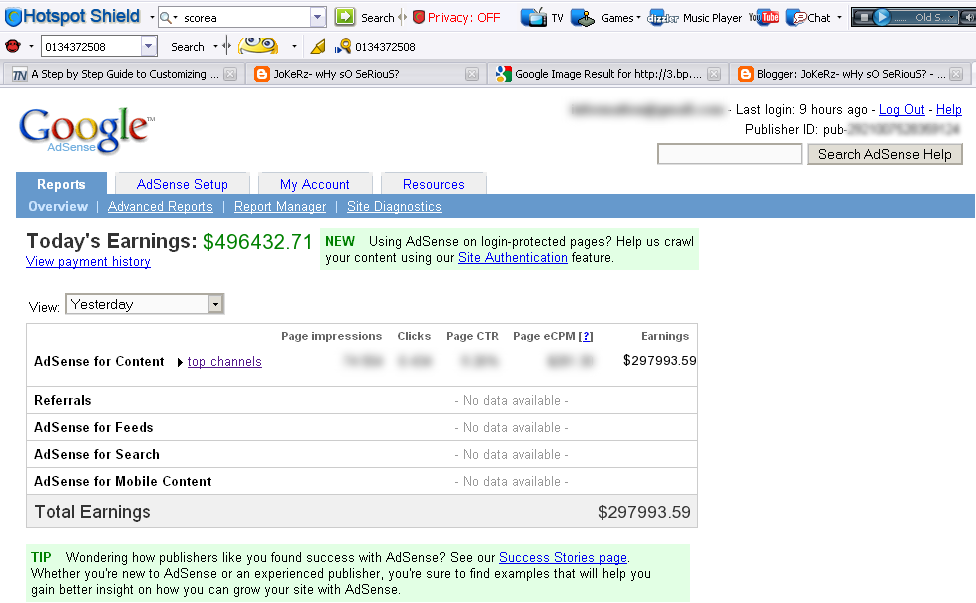976x603 pixels.
Task: Open the Hotspot Shield menu arrow
Action: click(x=152, y=17)
